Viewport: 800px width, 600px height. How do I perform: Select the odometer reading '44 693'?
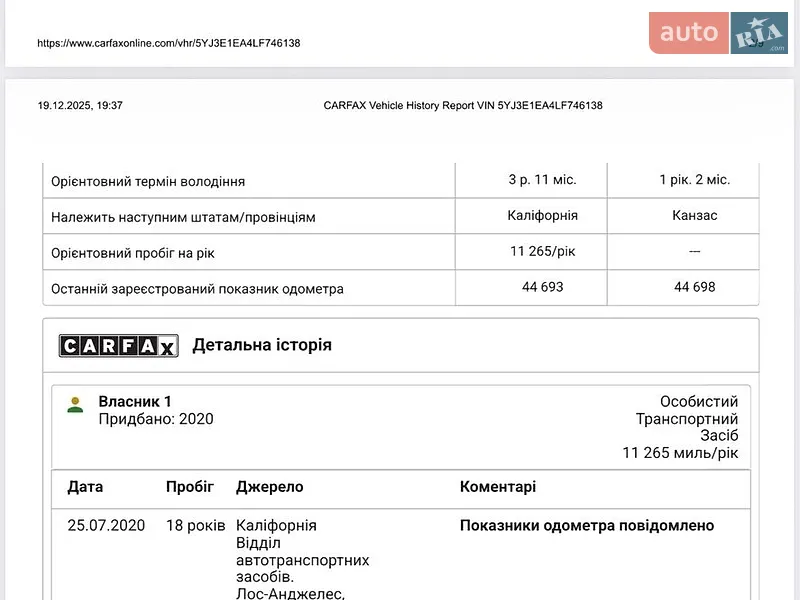(x=542, y=287)
